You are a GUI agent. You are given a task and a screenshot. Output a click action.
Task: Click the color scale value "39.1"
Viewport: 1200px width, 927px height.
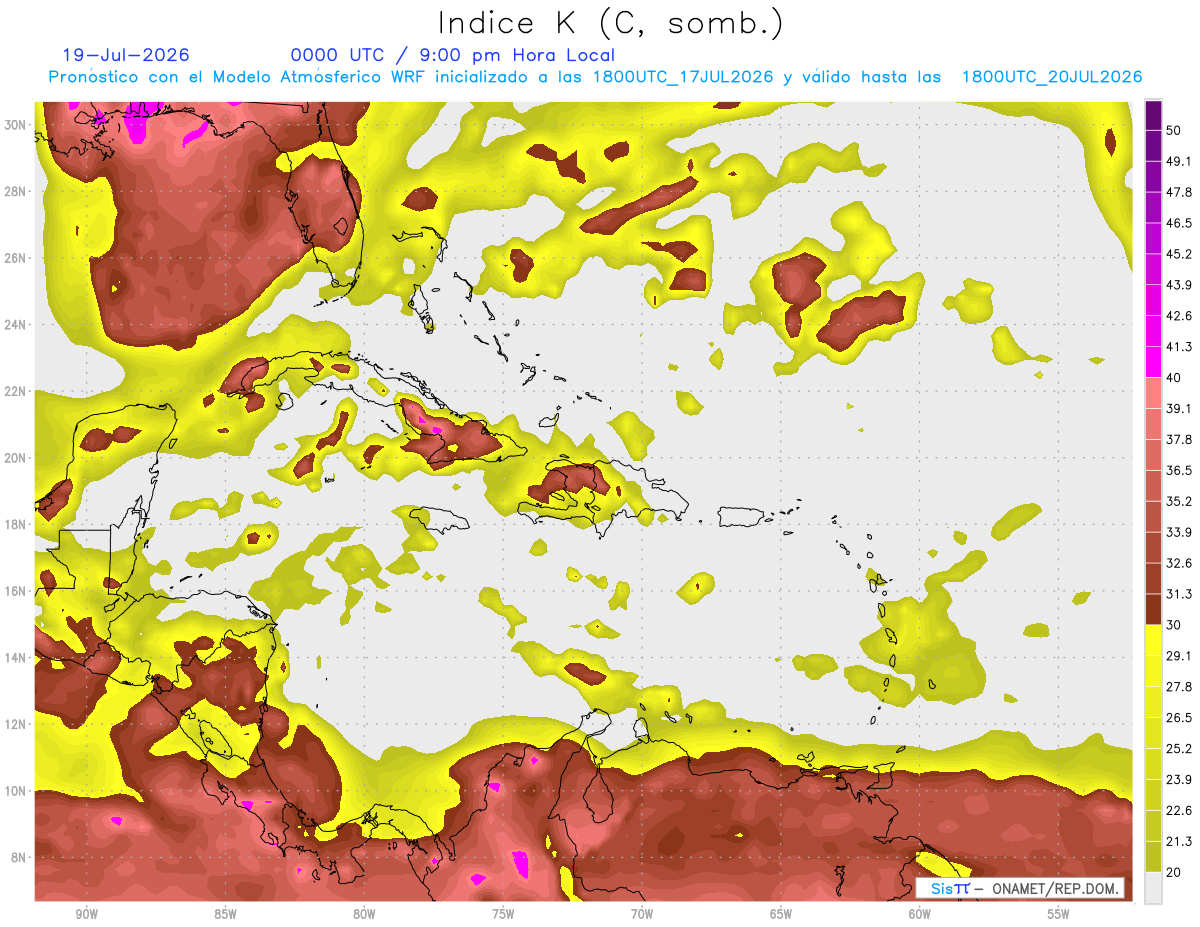point(1178,408)
